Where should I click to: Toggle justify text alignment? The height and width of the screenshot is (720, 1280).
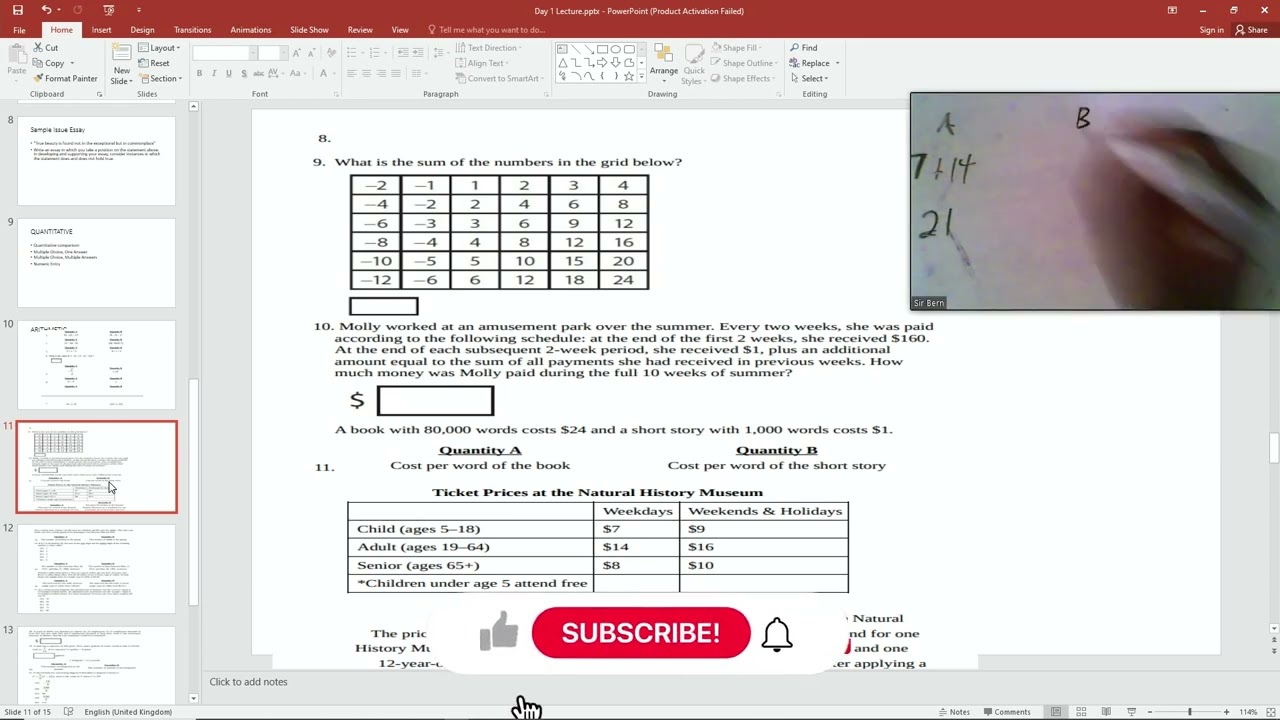(397, 74)
